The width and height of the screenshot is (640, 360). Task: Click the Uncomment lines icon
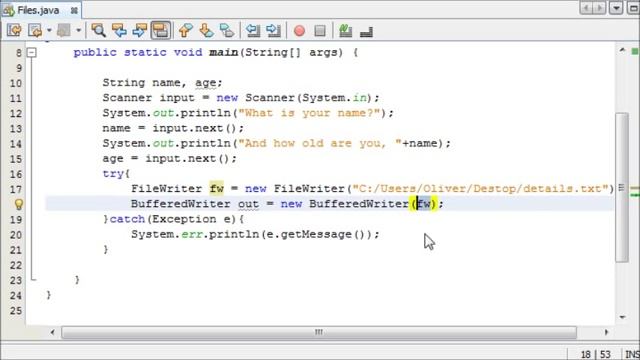point(367,31)
